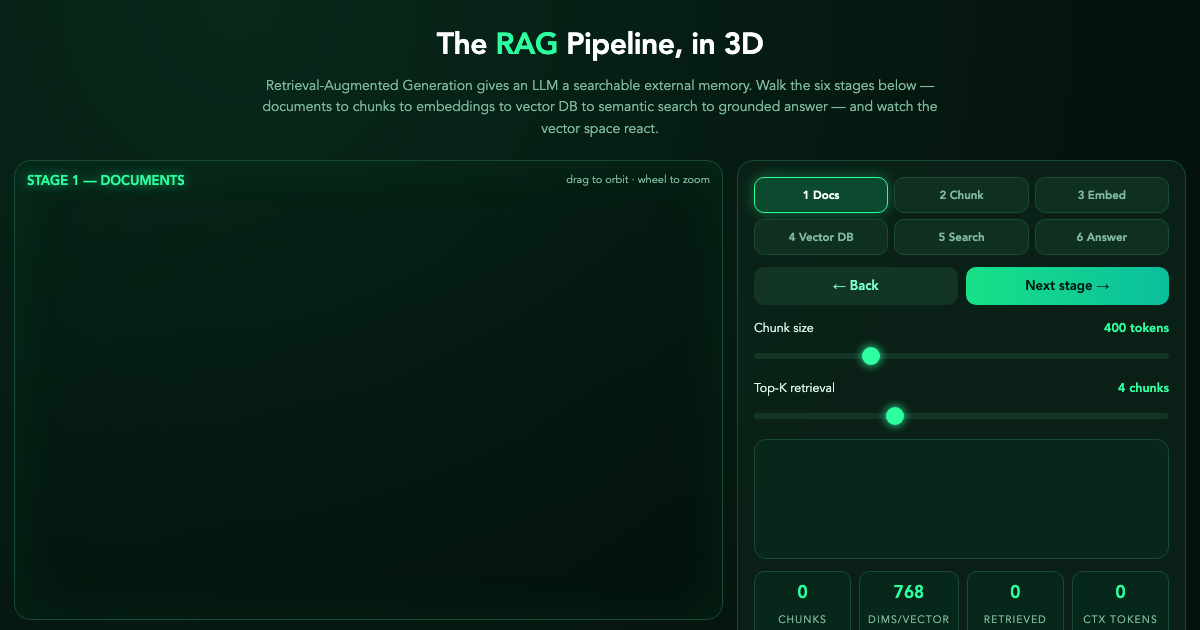This screenshot has width=1200, height=630.
Task: Click the Retrieved stat card
Action: tap(1015, 601)
